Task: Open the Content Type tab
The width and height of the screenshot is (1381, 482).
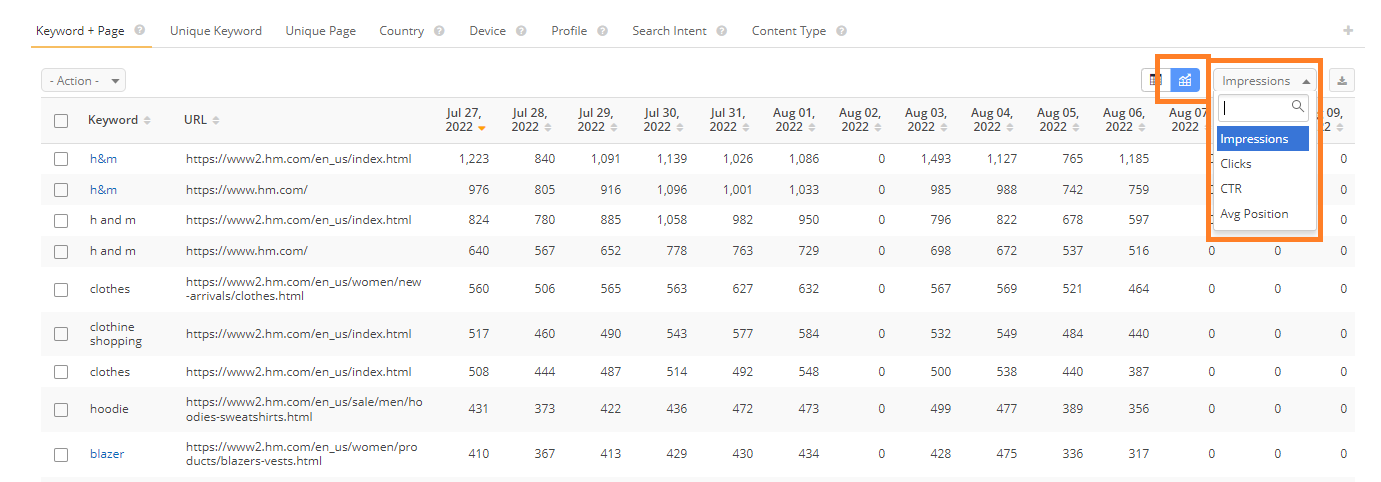Action: tap(788, 31)
